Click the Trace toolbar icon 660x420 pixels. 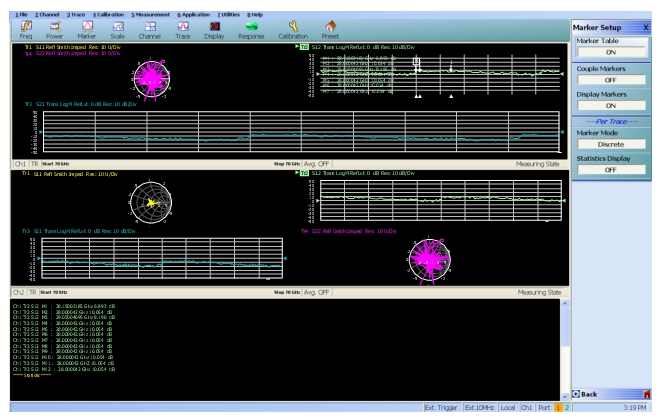click(183, 30)
